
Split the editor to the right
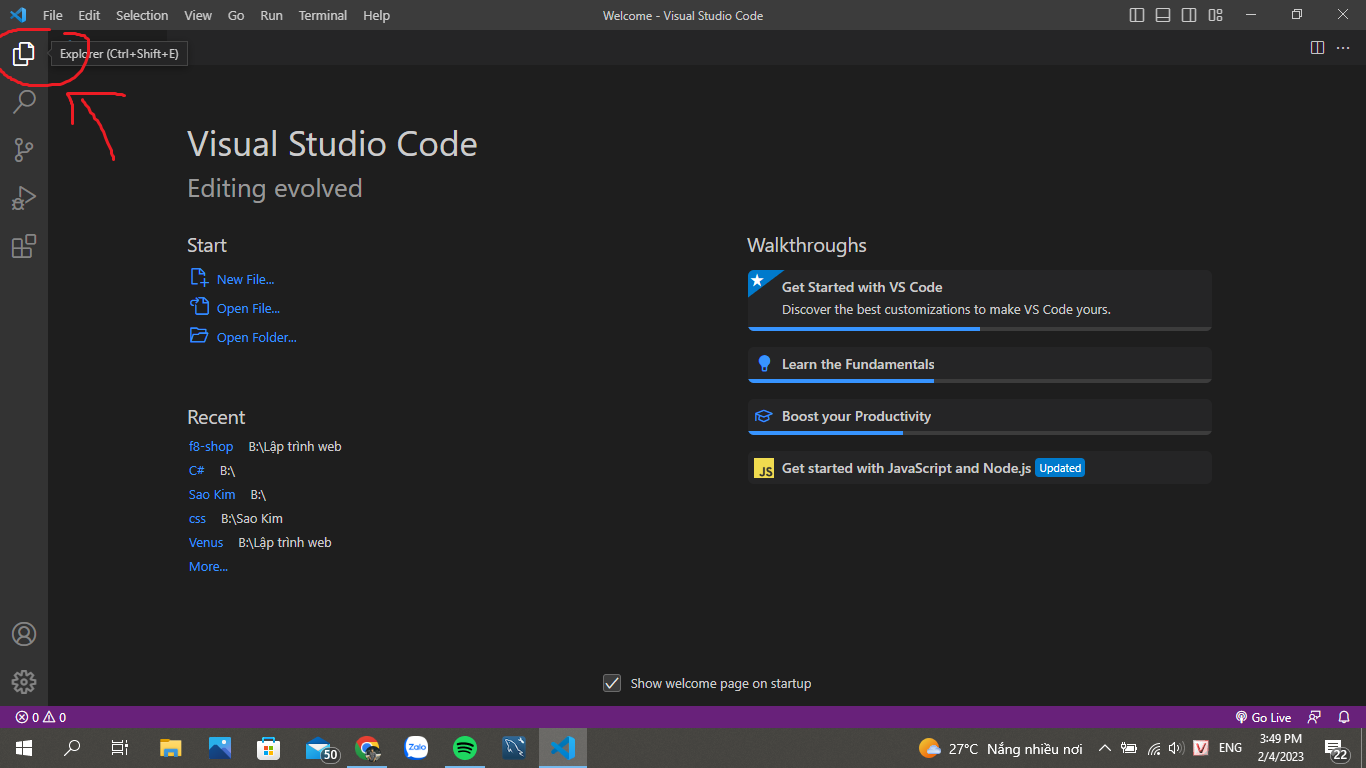pos(1317,48)
